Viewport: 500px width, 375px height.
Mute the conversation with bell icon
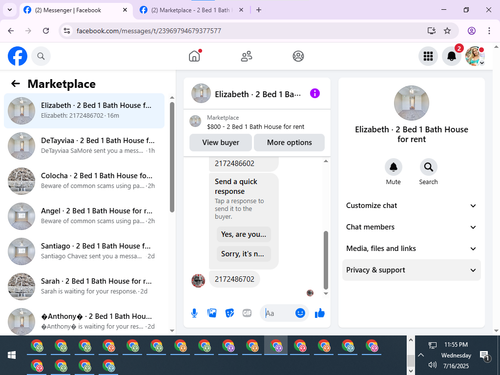coord(393,167)
